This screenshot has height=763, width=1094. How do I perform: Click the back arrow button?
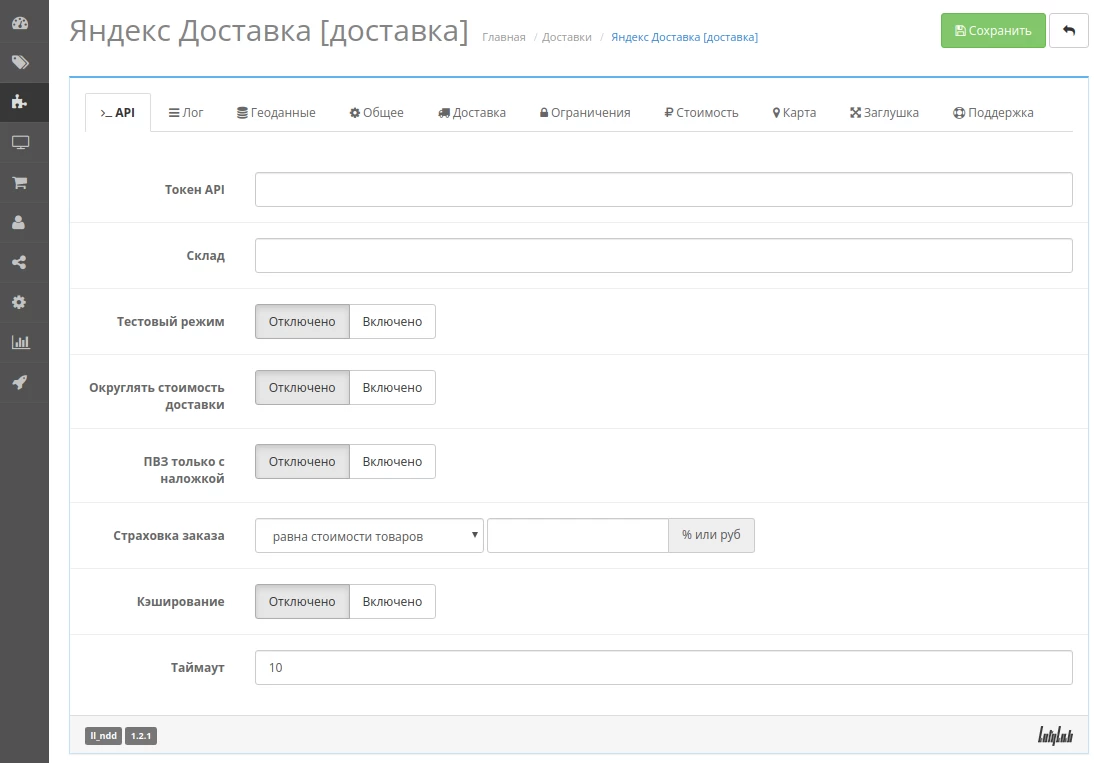(1068, 31)
